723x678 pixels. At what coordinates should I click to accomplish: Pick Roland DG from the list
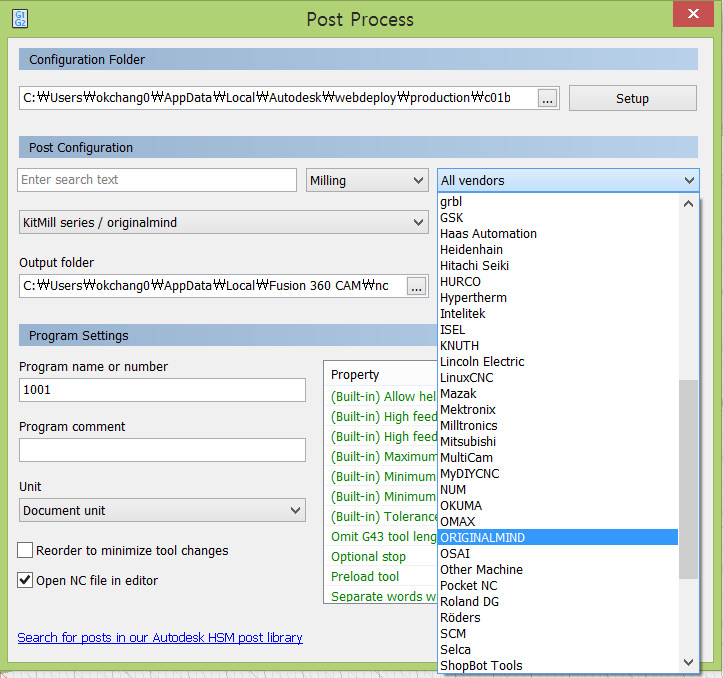(x=558, y=601)
